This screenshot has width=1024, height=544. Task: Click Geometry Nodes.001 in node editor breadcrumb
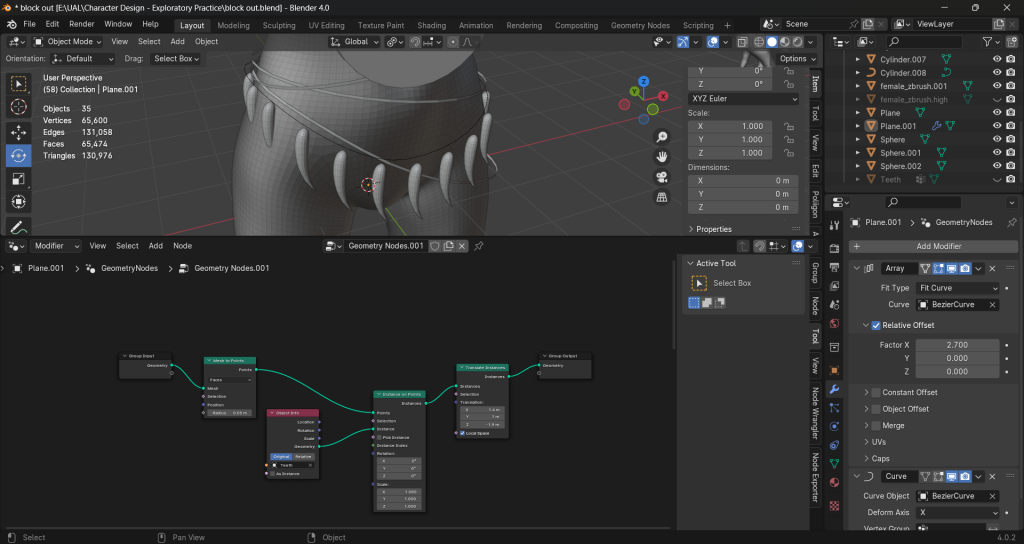click(x=231, y=268)
